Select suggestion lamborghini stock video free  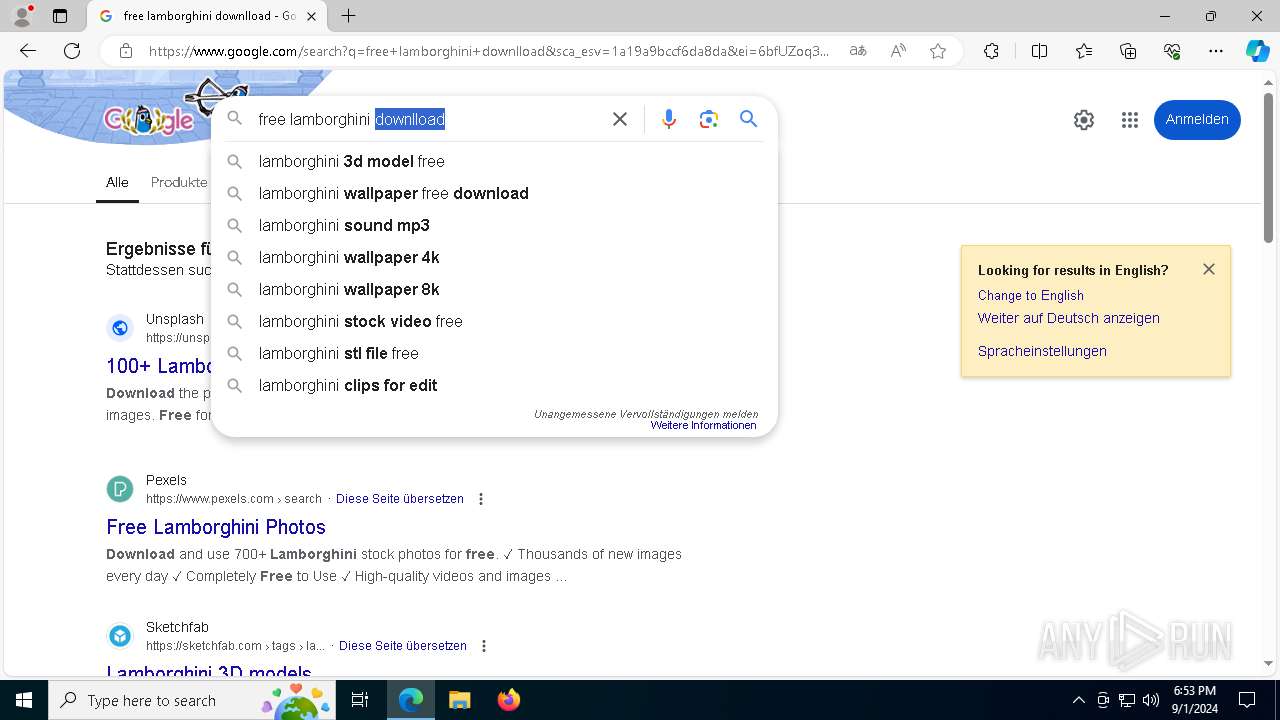494,321
